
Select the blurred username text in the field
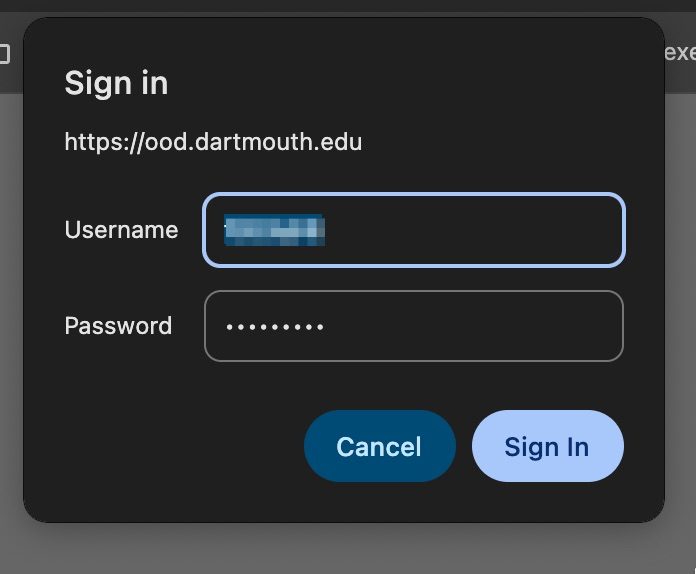tap(274, 230)
